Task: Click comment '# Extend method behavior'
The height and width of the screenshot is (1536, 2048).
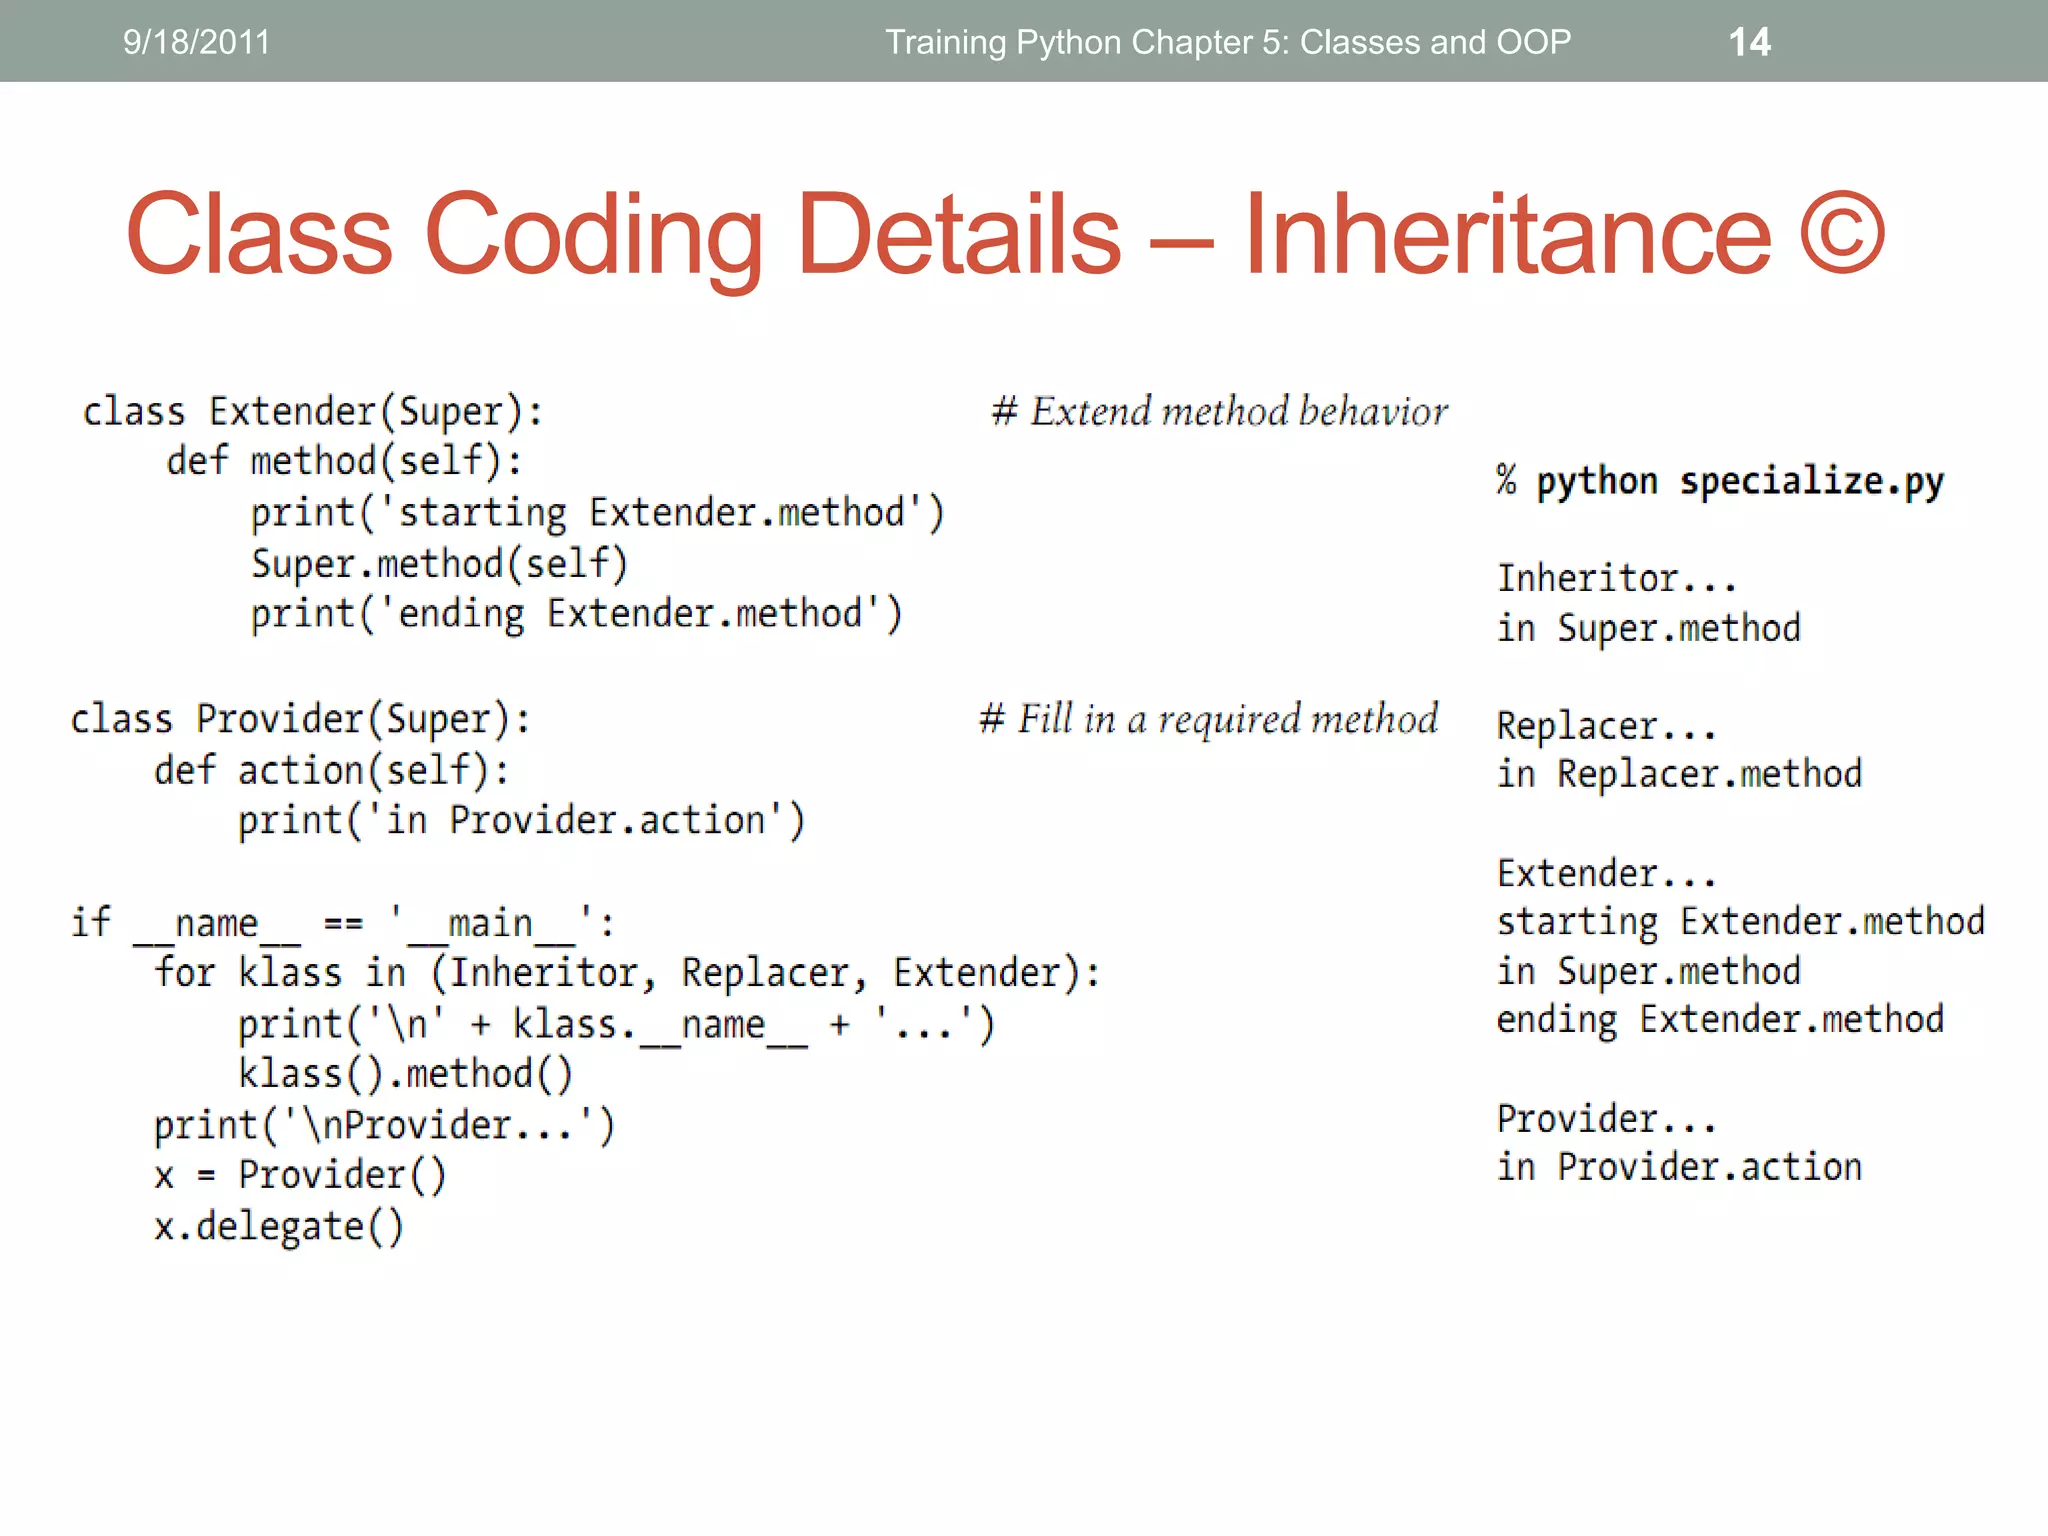Action: tap(1219, 412)
